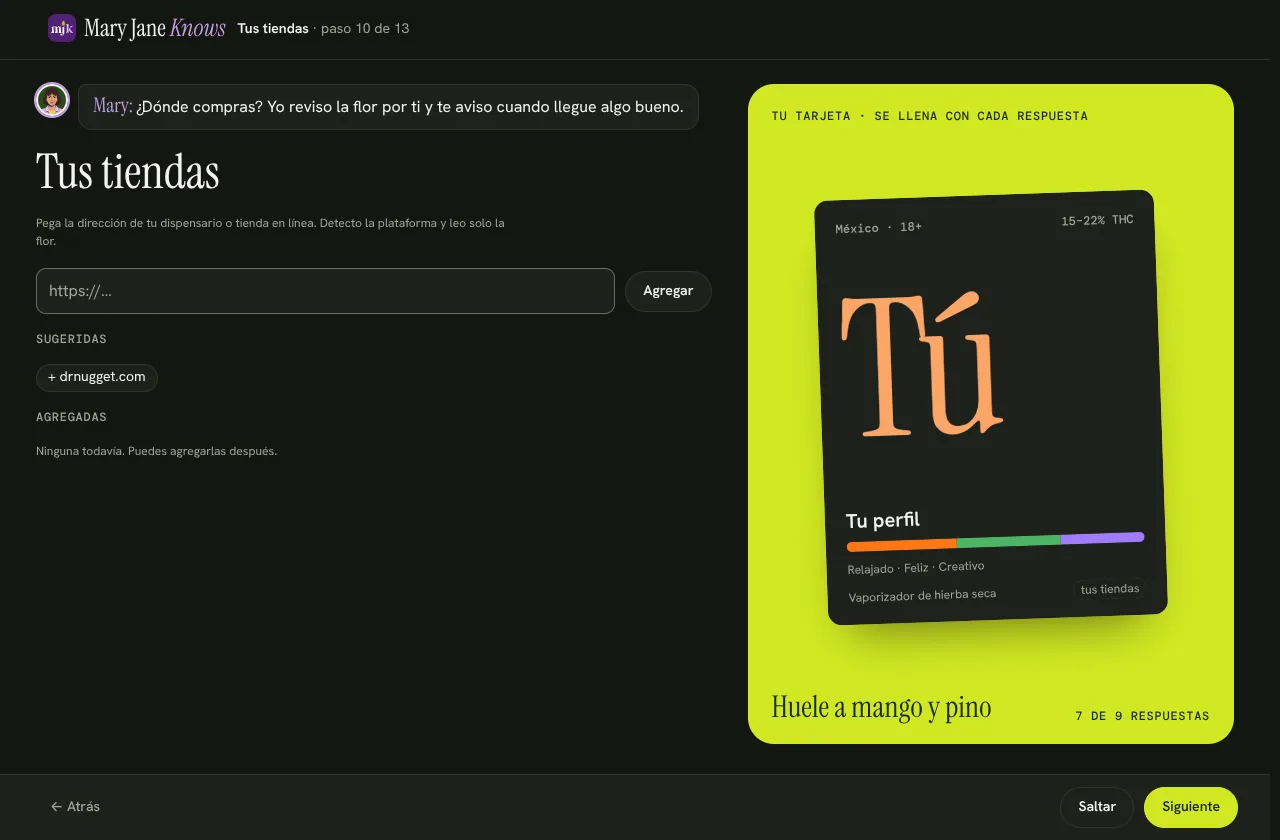The image size is (1280, 840).
Task: Click the '15-22% THC' label on card
Action: pos(1097,220)
